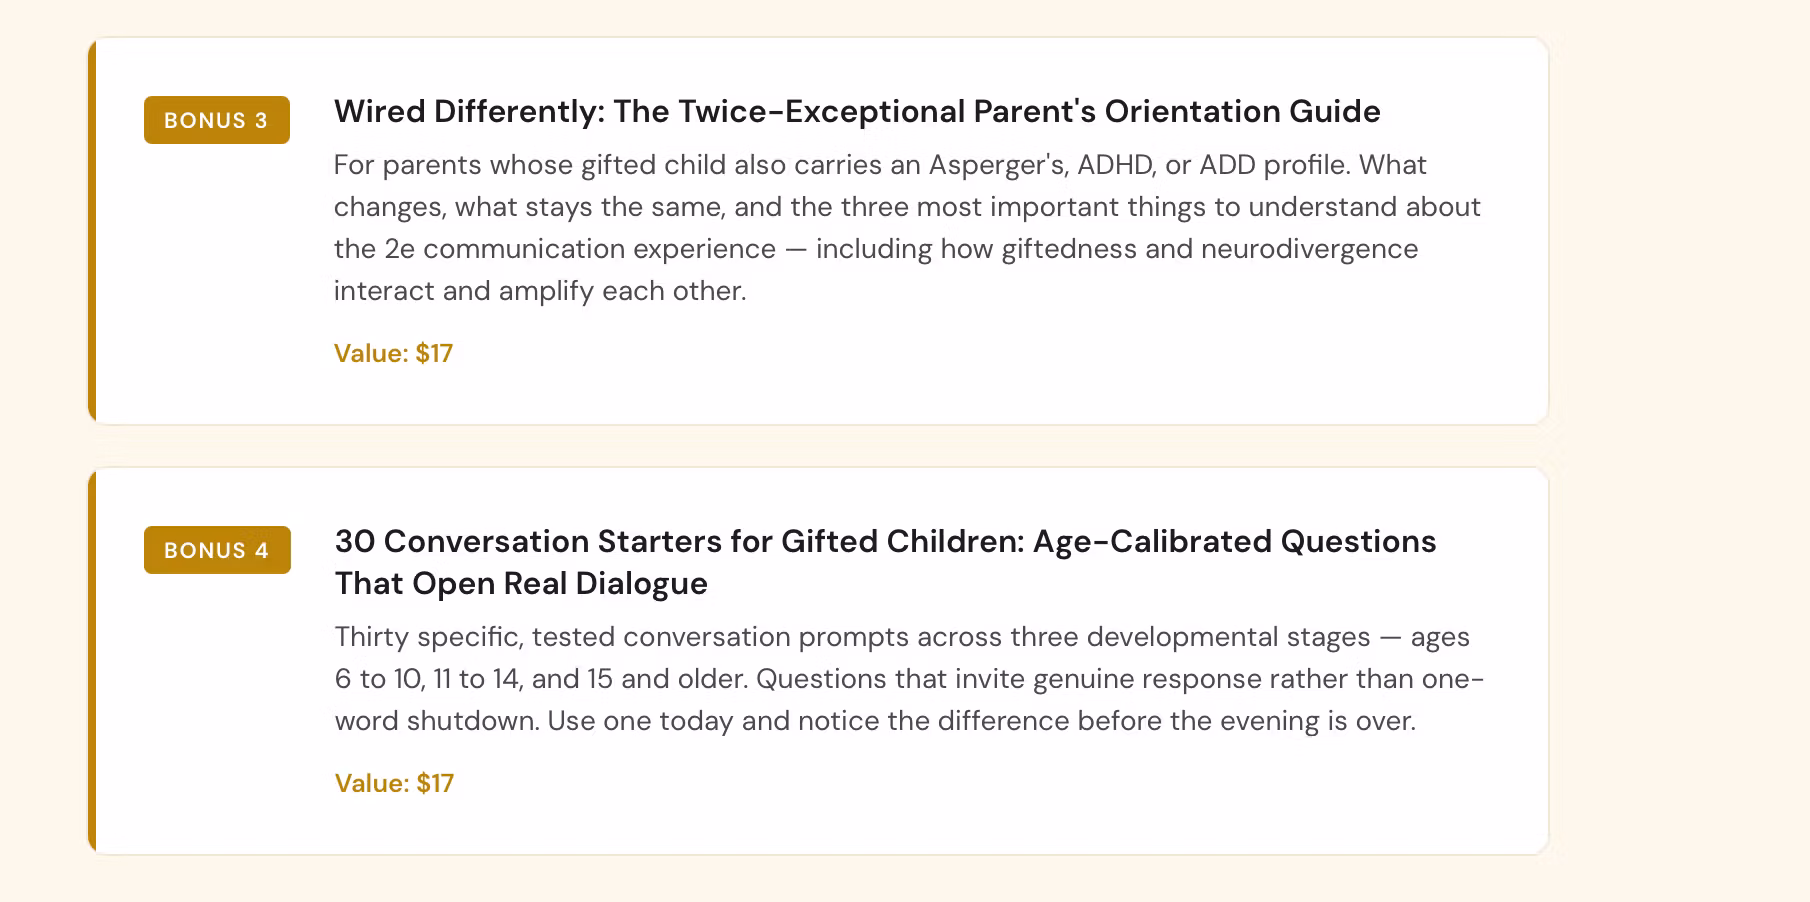1810x902 pixels.
Task: Click "interact and amplify each other" line
Action: pyautogui.click(x=540, y=290)
